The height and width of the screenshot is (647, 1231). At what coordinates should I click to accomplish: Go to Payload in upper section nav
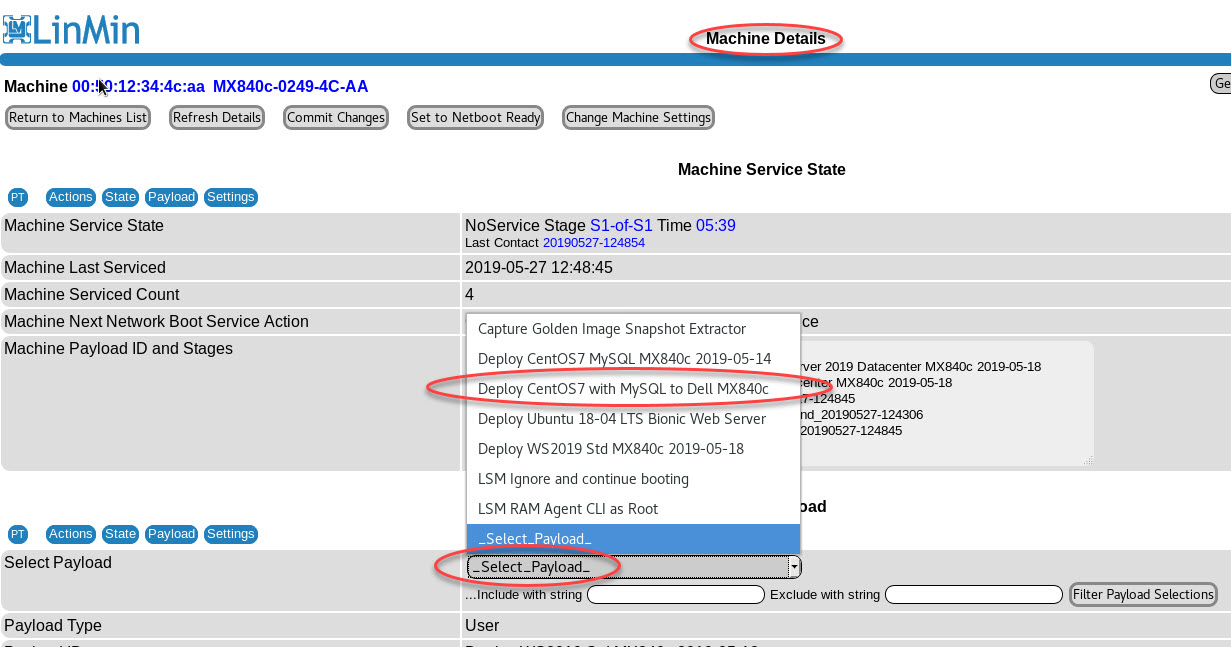point(171,197)
